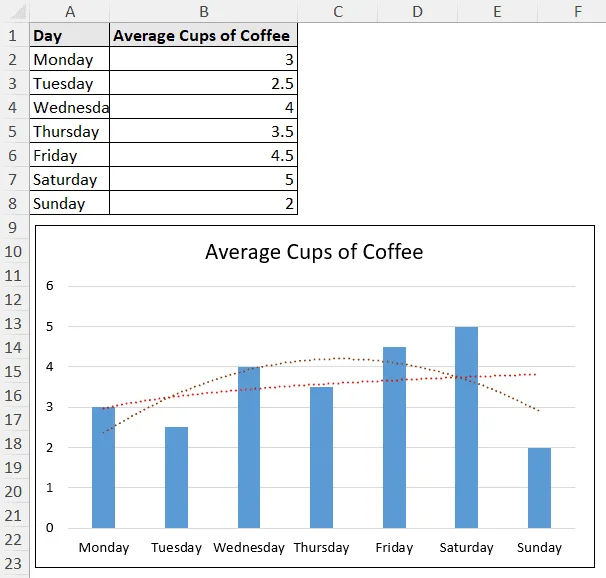This screenshot has width=606, height=578.
Task: Select column C header
Action: 337,12
